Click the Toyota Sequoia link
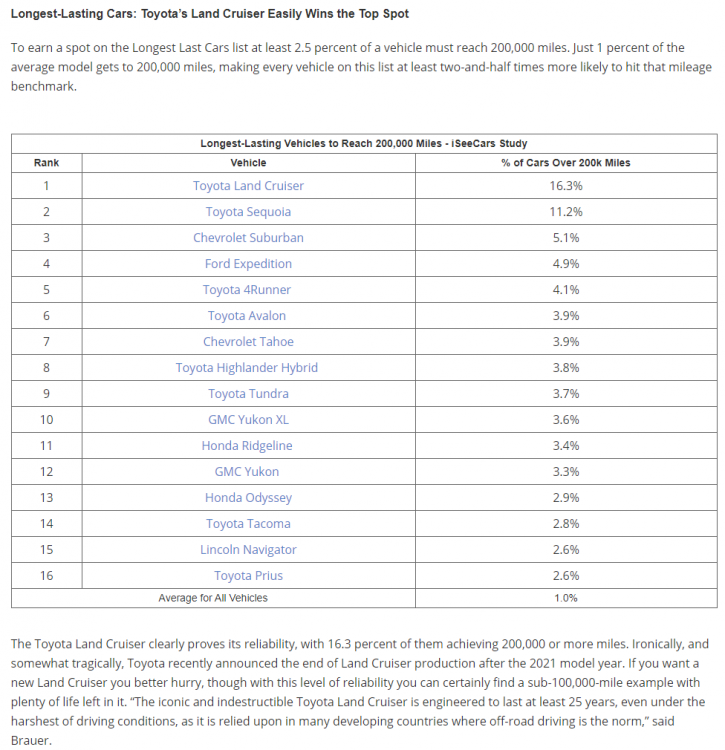This screenshot has height=750, width=725. [248, 212]
